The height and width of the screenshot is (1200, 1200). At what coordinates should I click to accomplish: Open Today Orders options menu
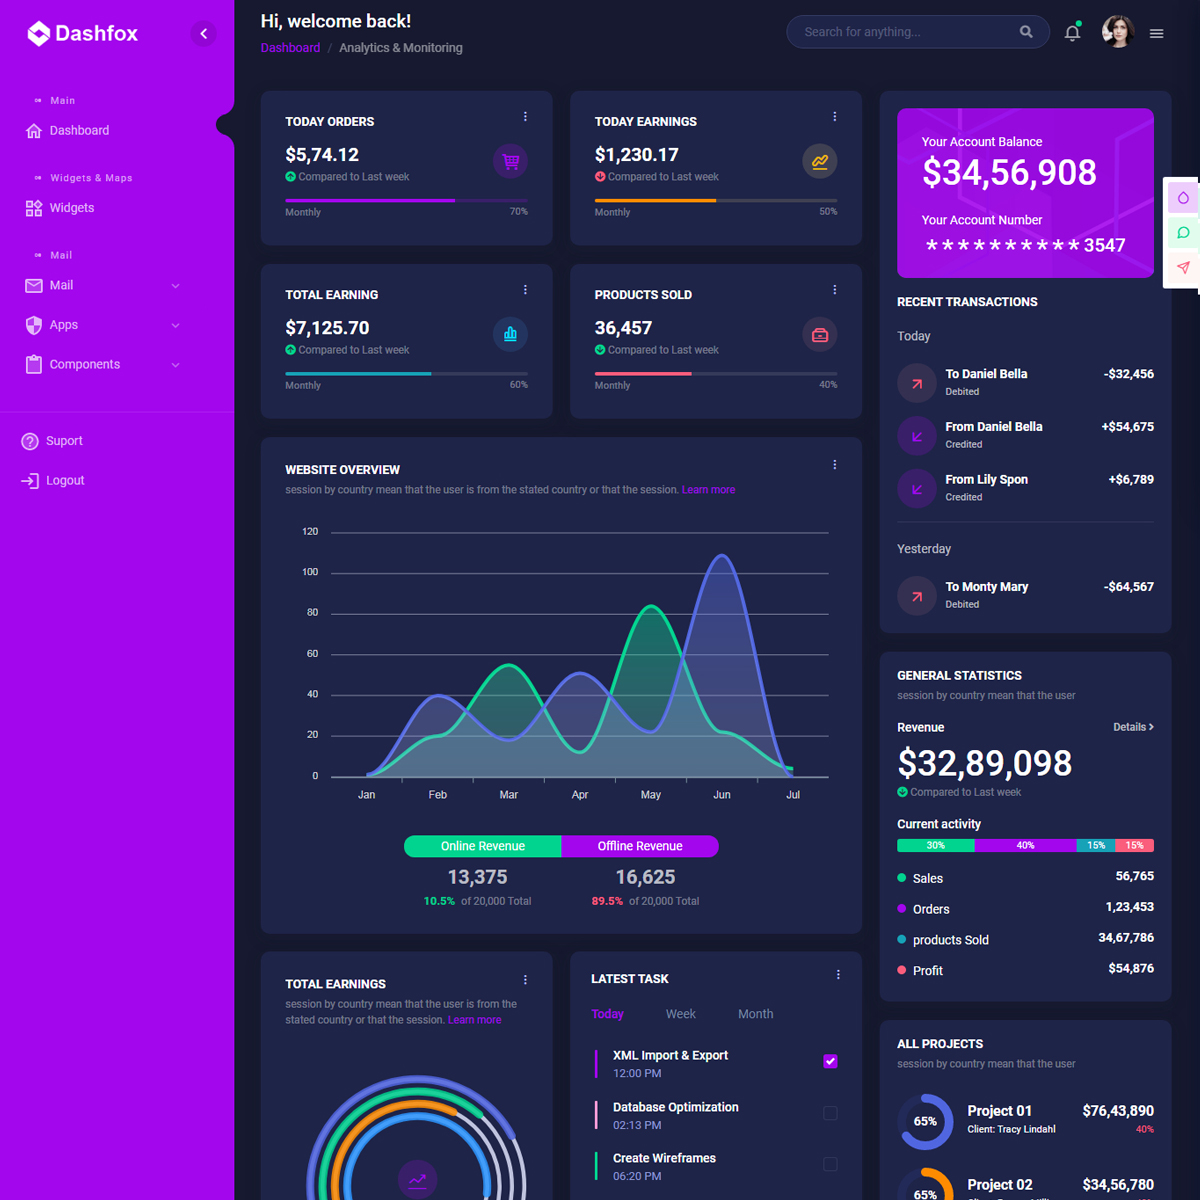(525, 117)
